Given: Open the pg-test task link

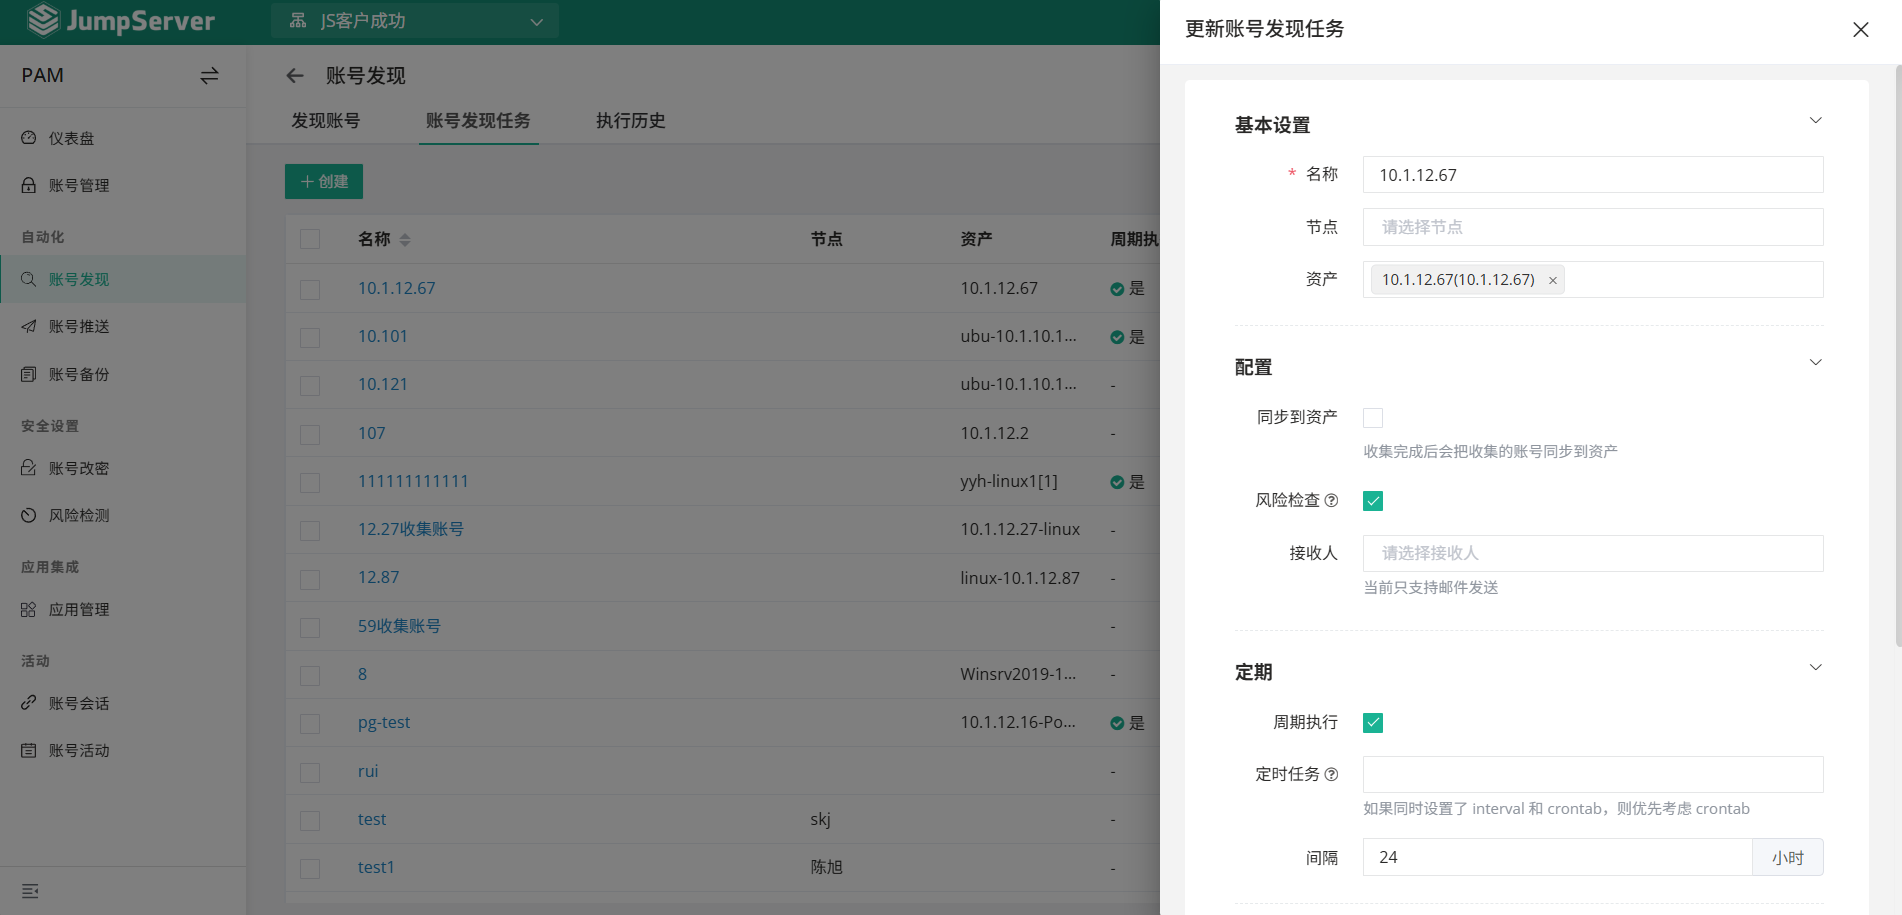Looking at the screenshot, I should tap(383, 722).
